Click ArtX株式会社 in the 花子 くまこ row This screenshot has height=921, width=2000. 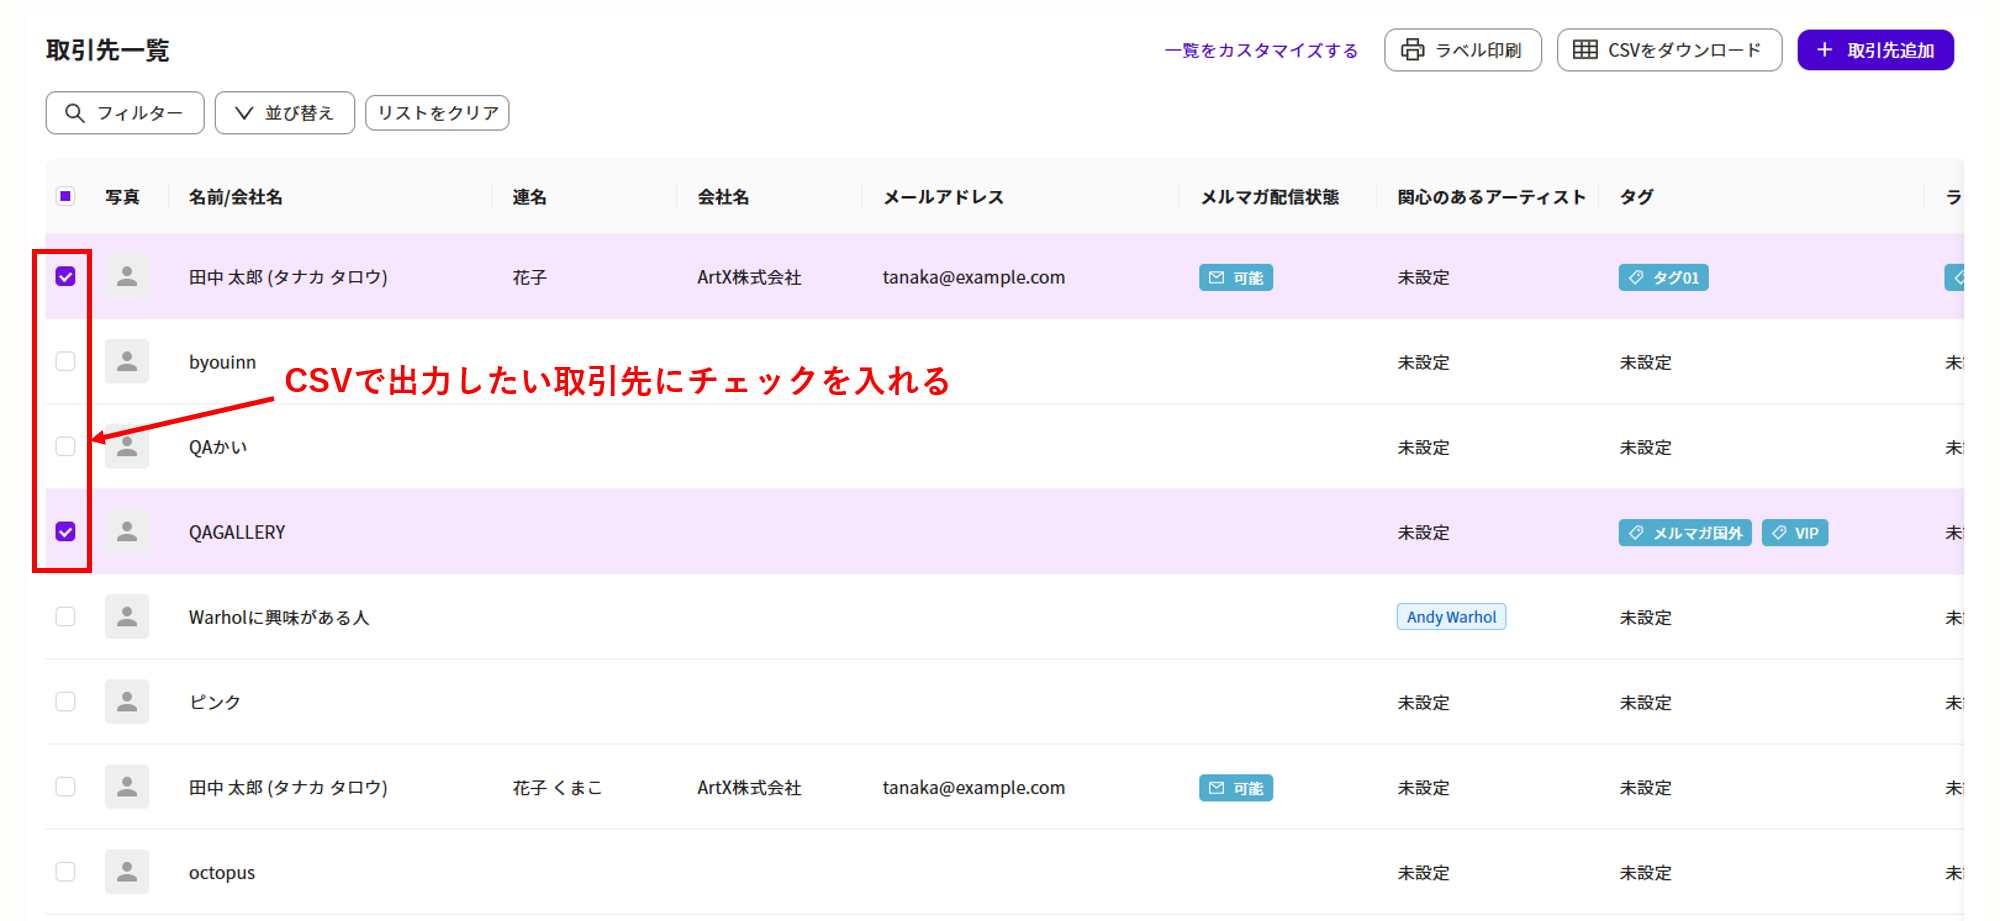click(749, 787)
